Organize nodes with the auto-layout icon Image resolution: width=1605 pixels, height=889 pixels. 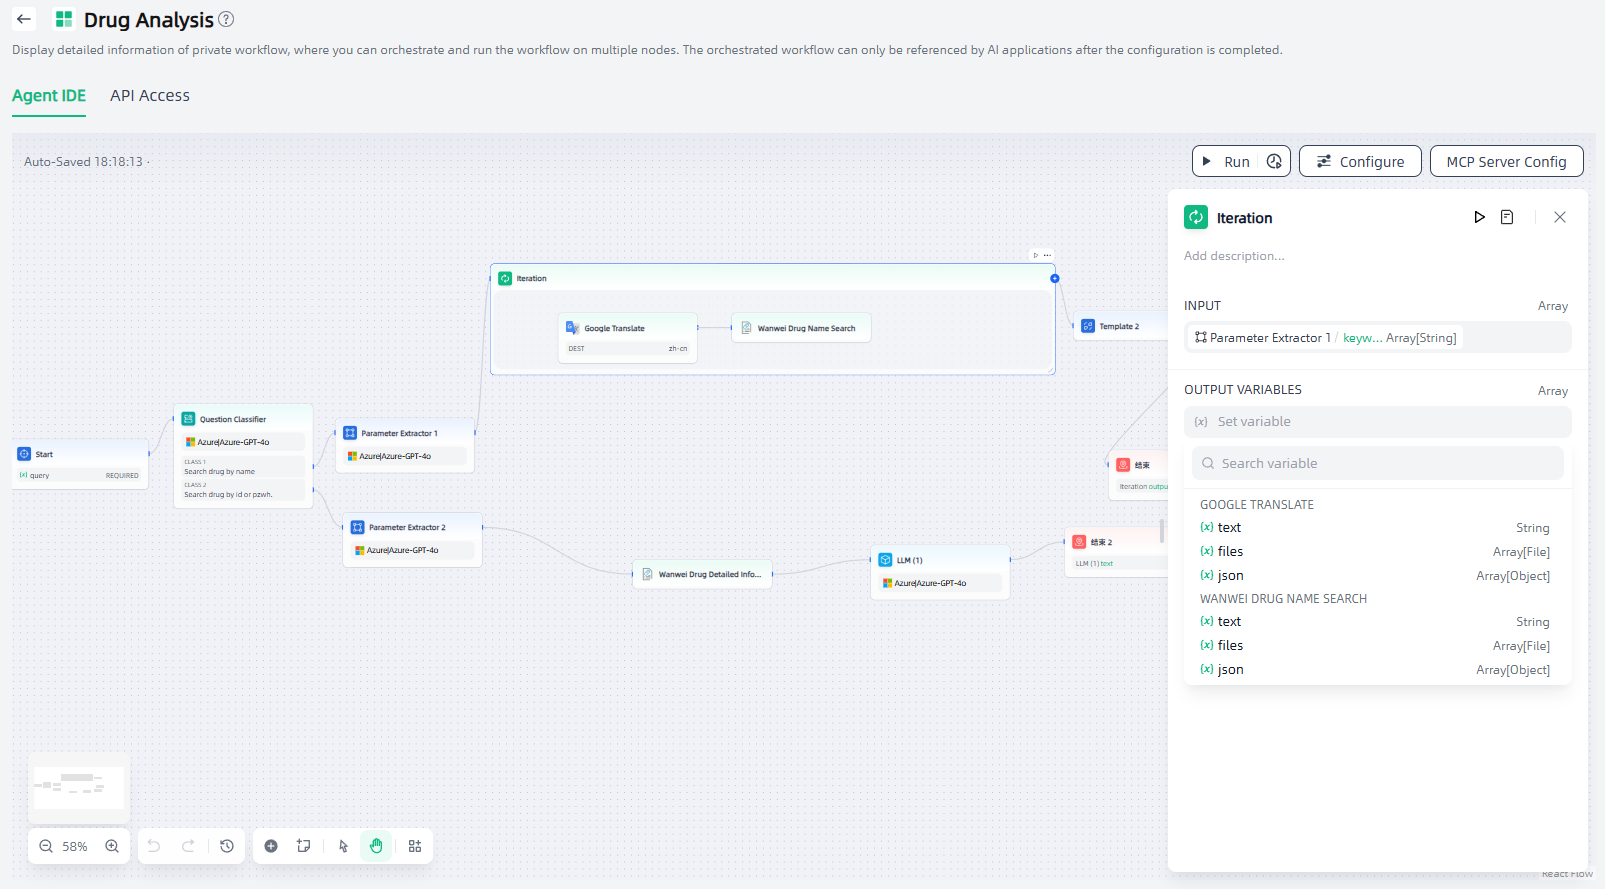tap(415, 846)
